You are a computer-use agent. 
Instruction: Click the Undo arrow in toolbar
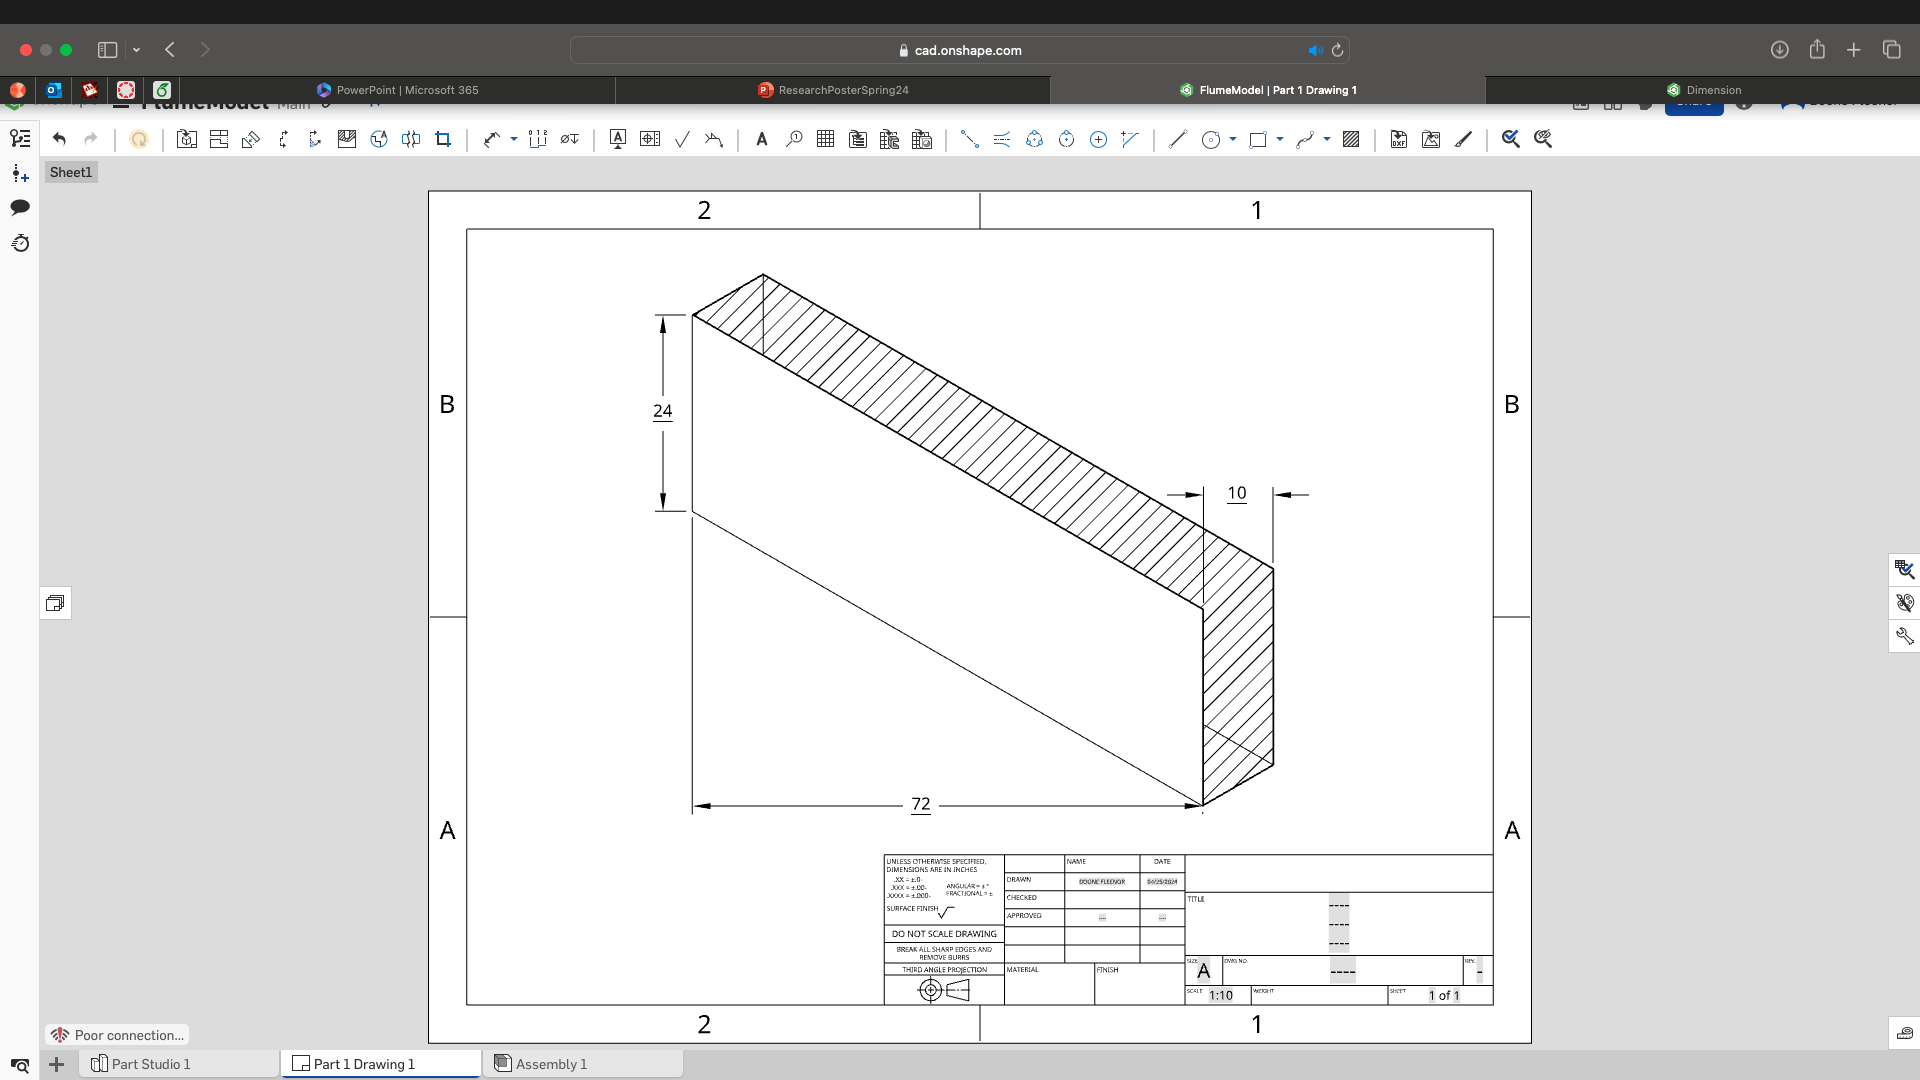59,139
